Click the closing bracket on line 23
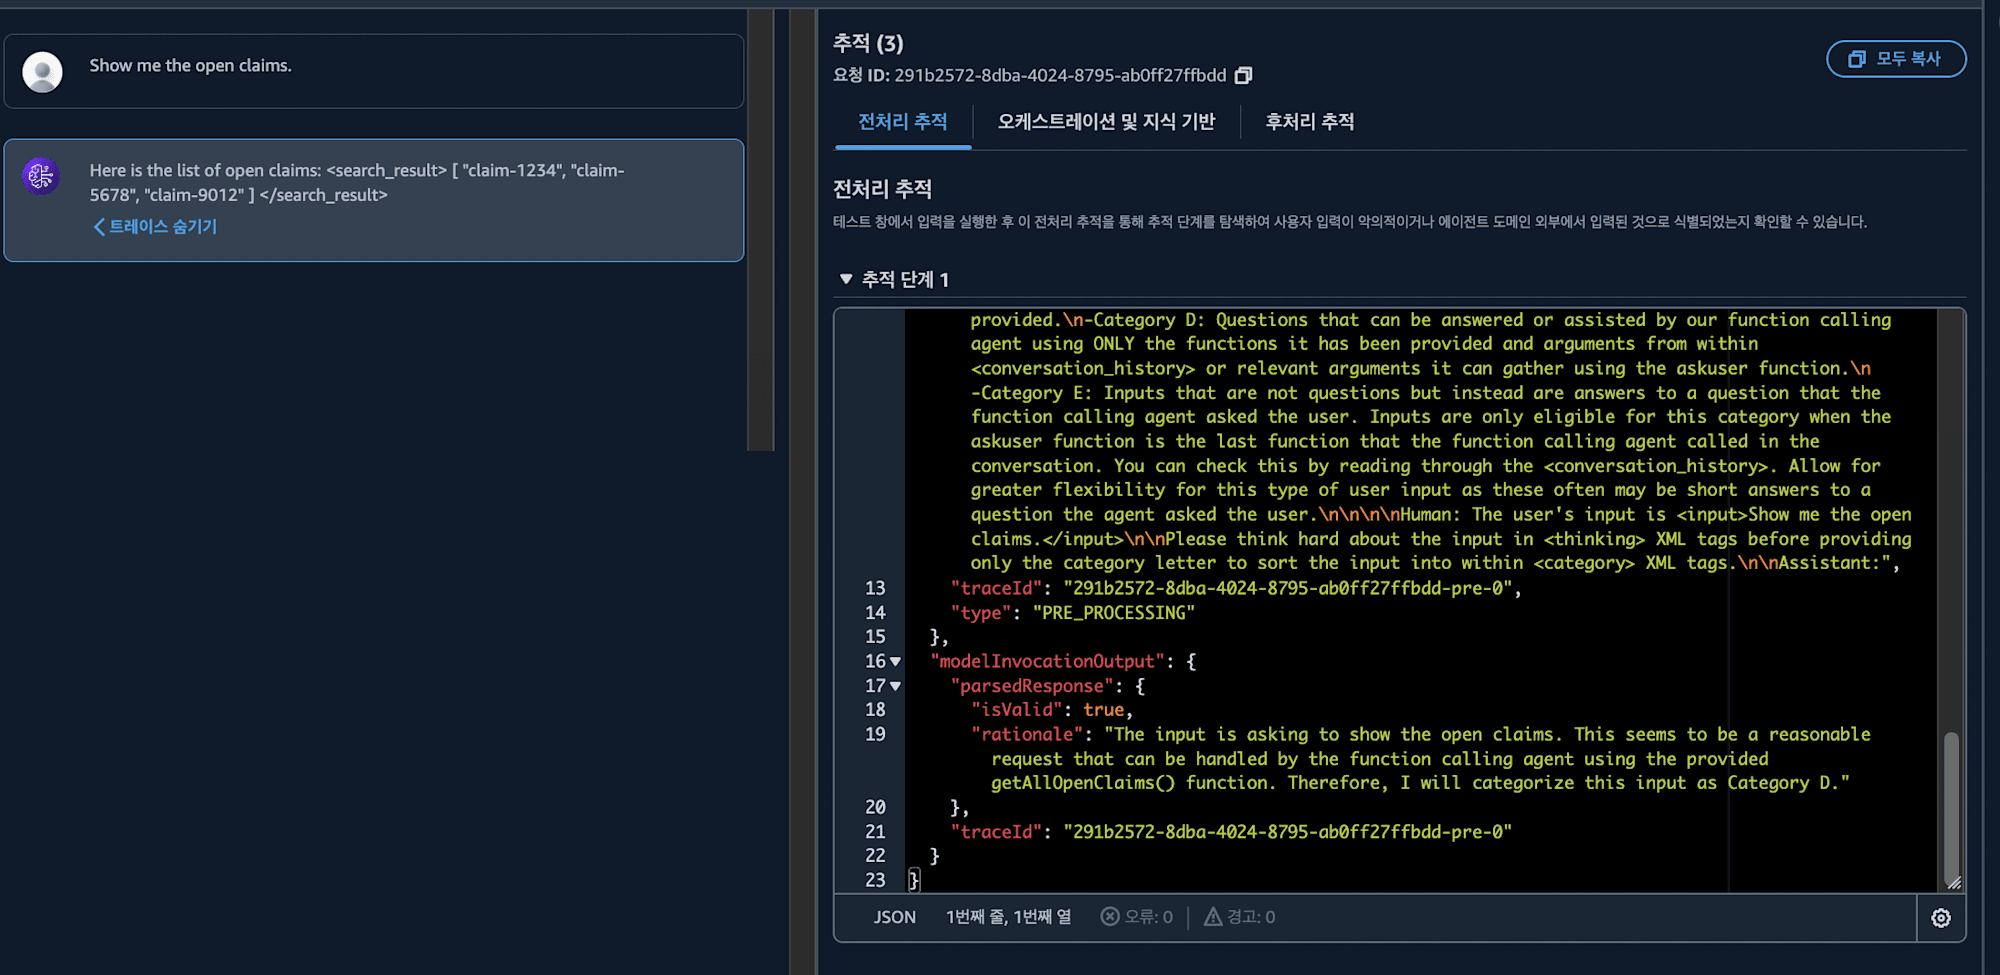 913,881
